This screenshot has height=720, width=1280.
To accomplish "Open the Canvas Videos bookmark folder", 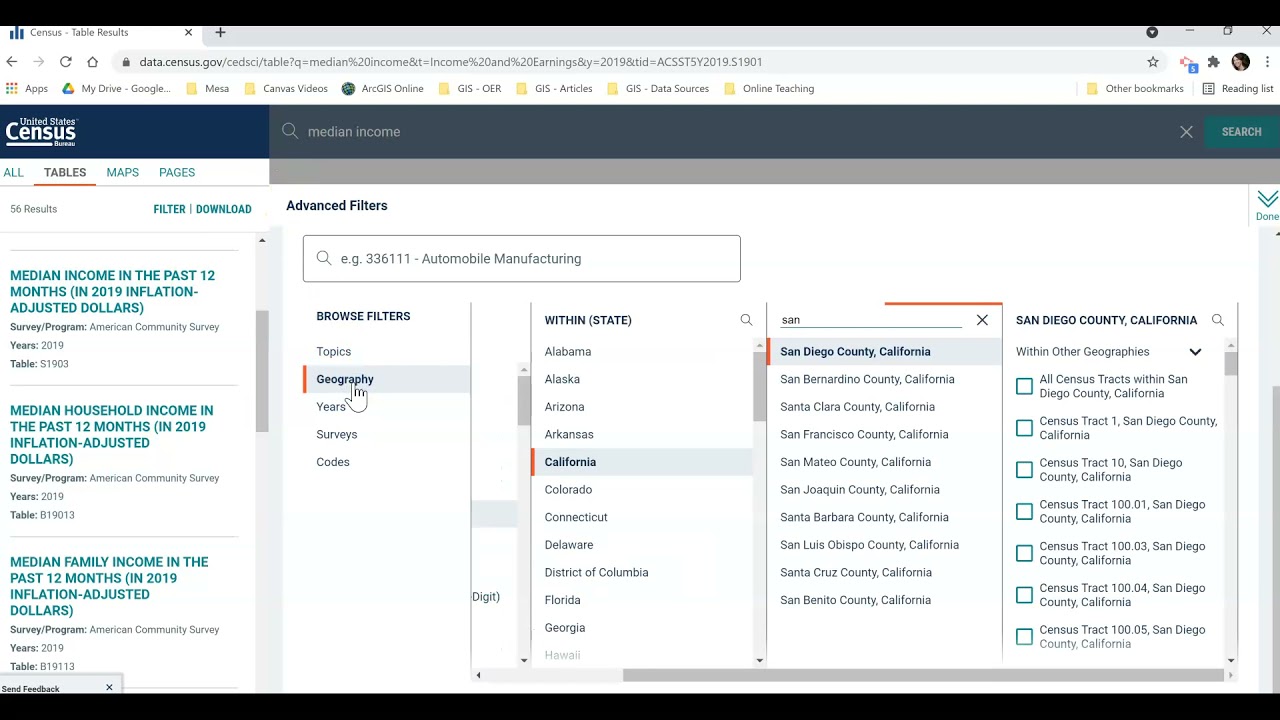I will [x=286, y=88].
